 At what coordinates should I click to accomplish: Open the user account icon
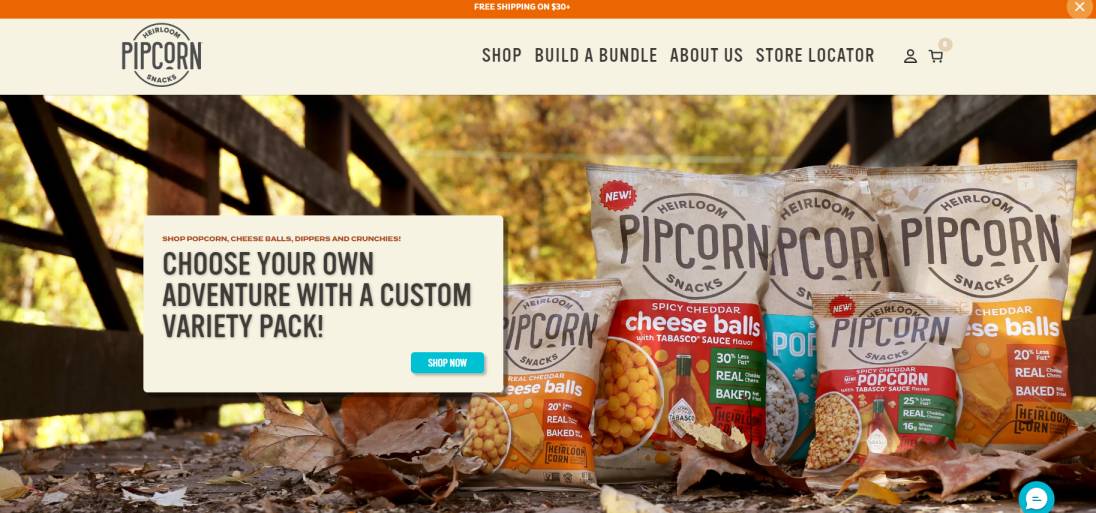[x=910, y=56]
